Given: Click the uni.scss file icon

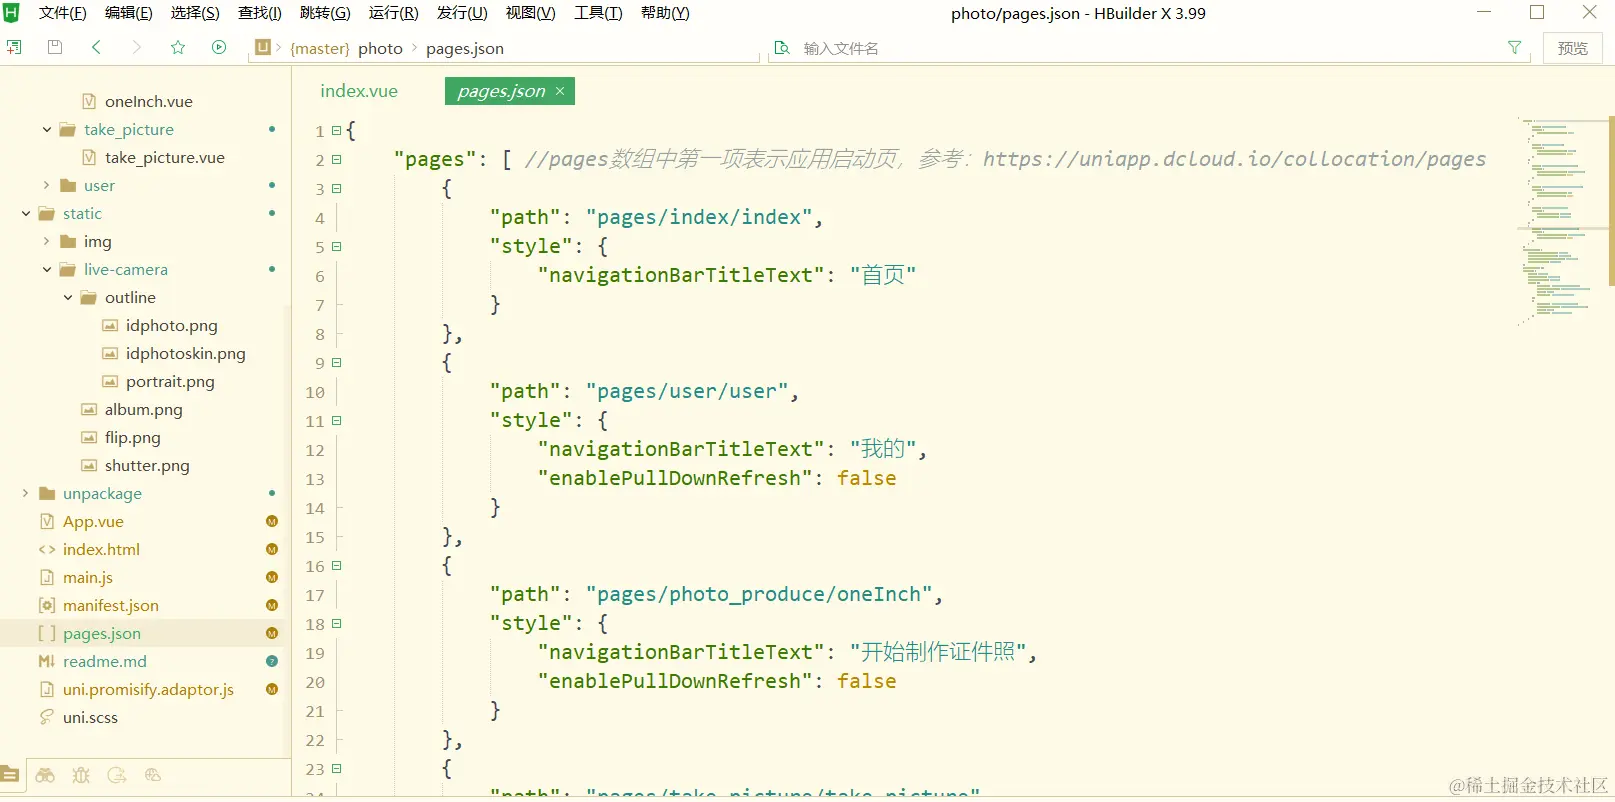Looking at the screenshot, I should point(47,718).
